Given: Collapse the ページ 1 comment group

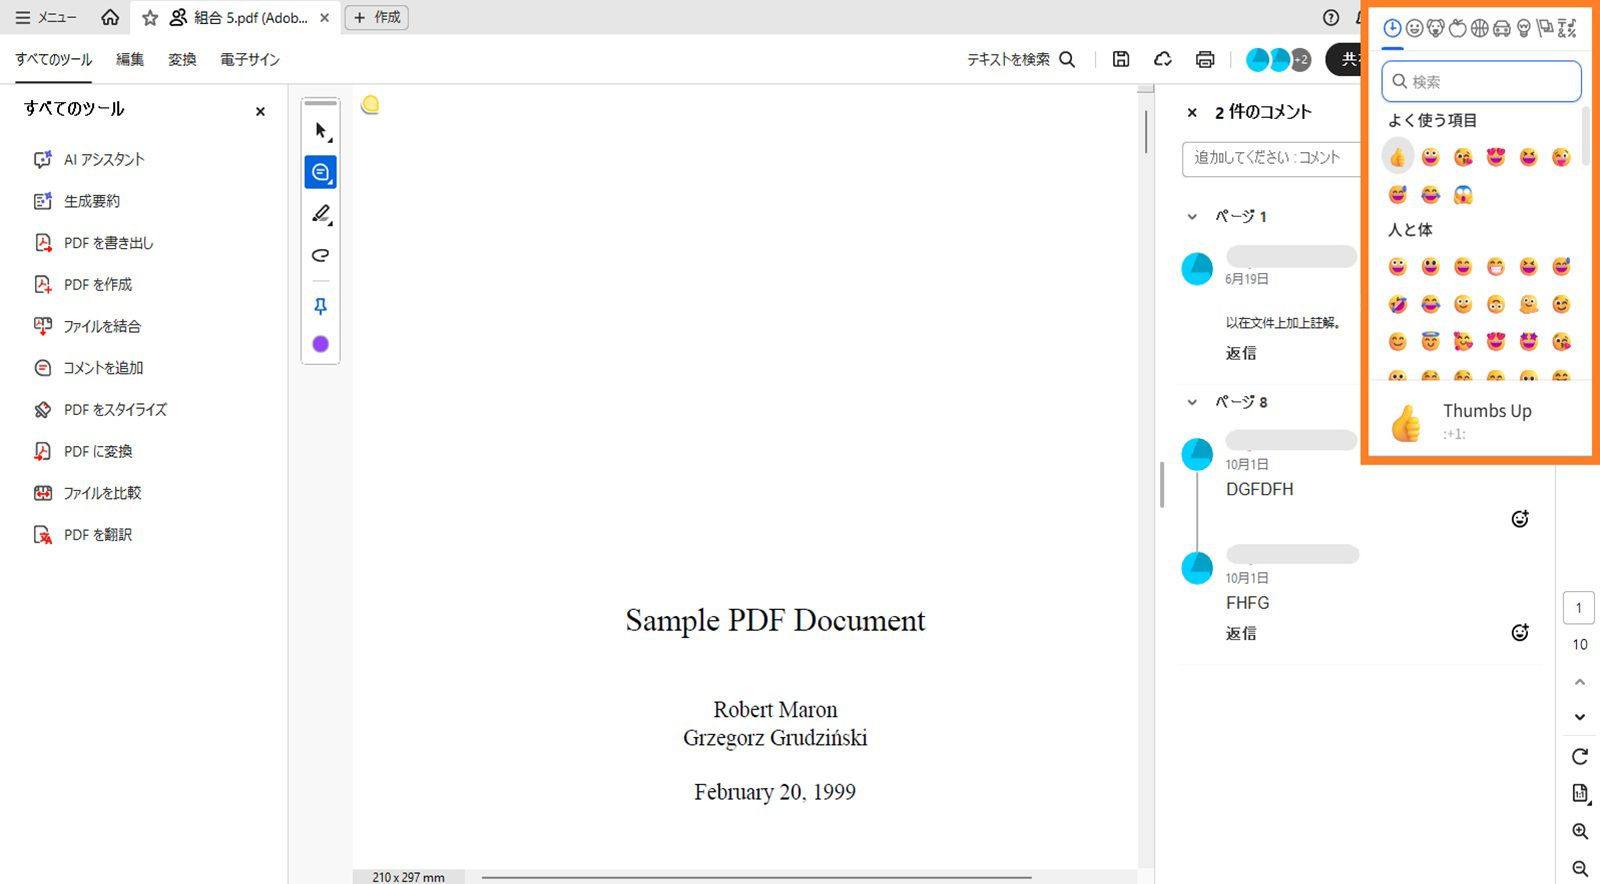Looking at the screenshot, I should click(1192, 216).
